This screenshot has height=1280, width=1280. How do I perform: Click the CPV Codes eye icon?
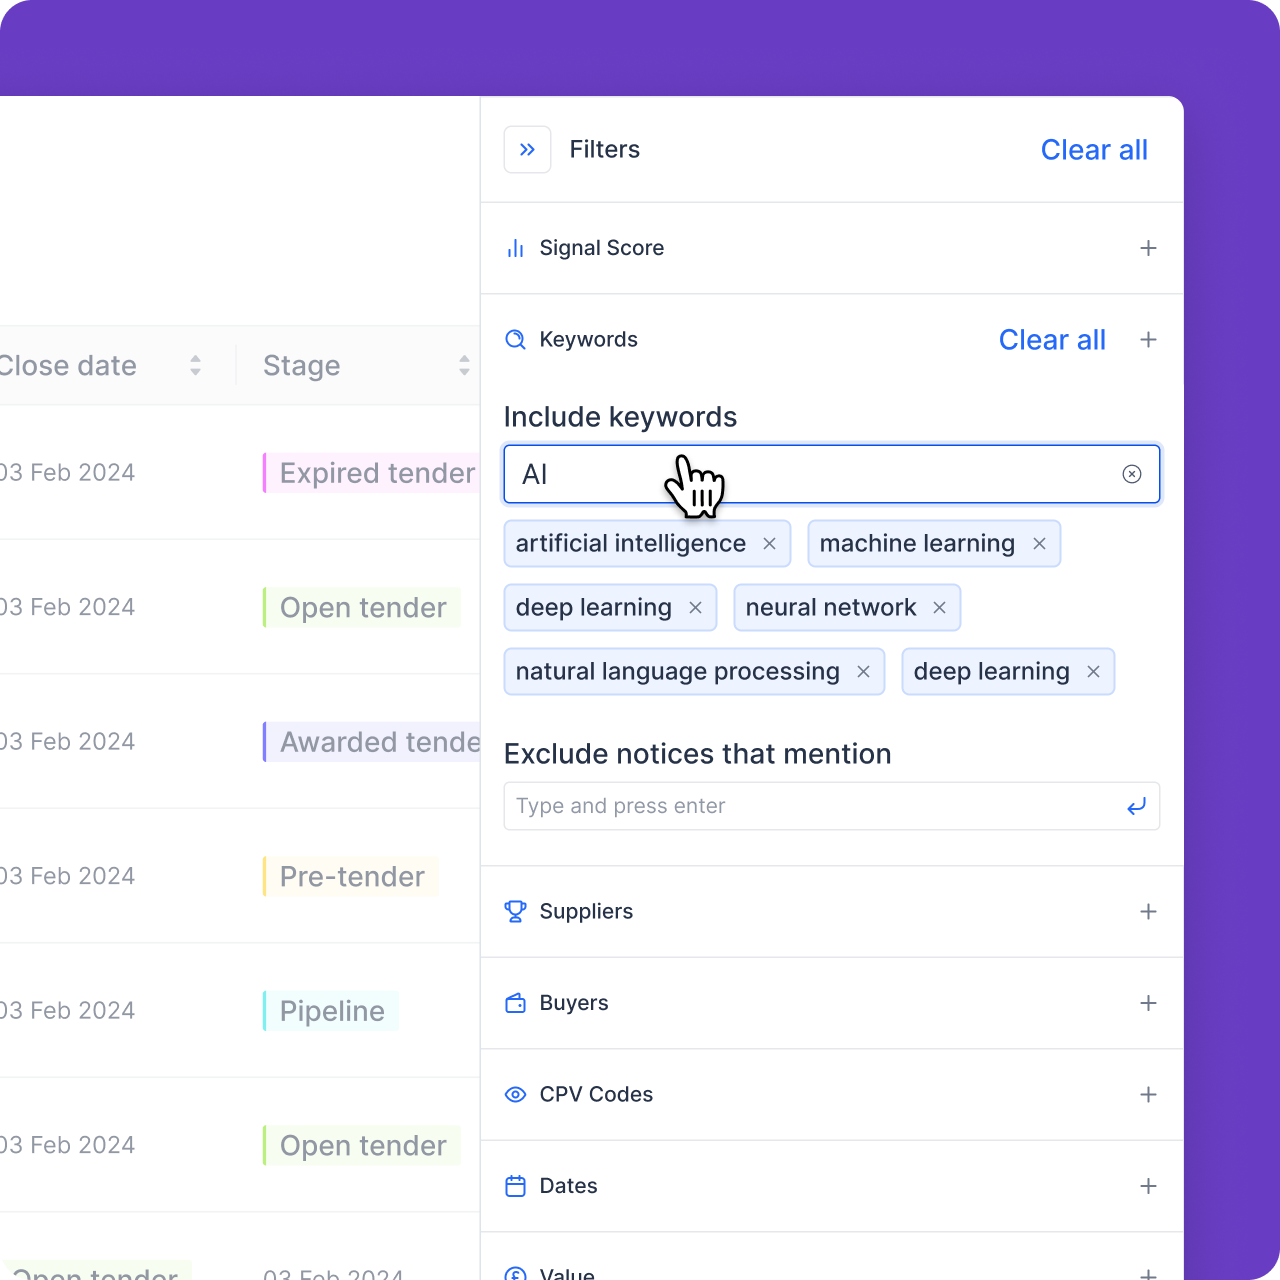click(515, 1095)
